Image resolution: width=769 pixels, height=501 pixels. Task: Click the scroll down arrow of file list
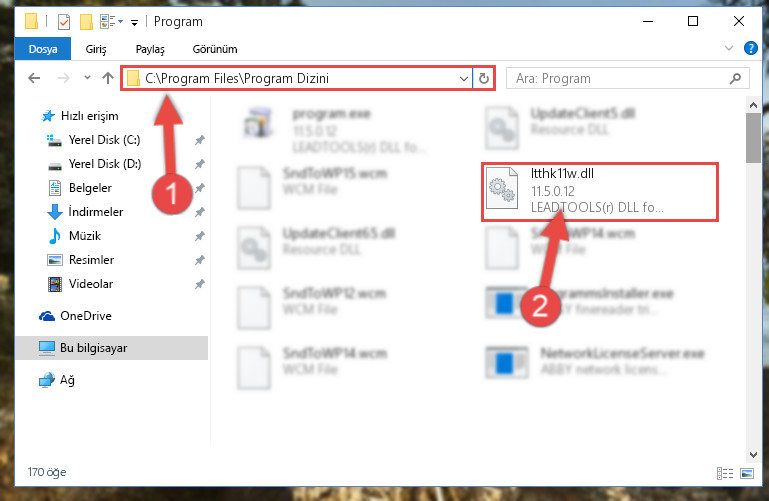coord(753,454)
